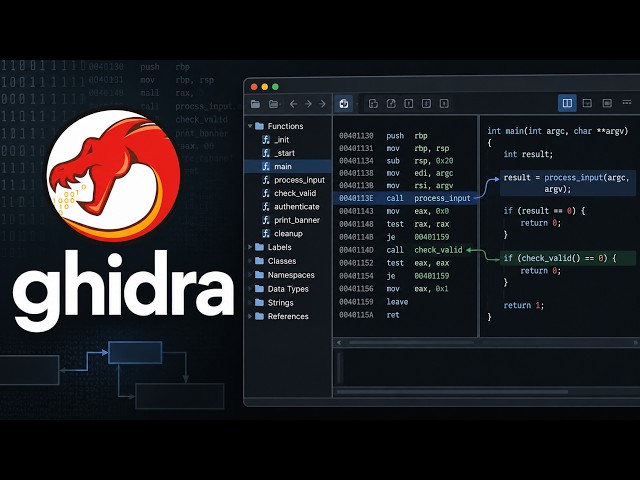The image size is (640, 480).
Task: Click function icon beside check_valid
Action: tap(266, 193)
